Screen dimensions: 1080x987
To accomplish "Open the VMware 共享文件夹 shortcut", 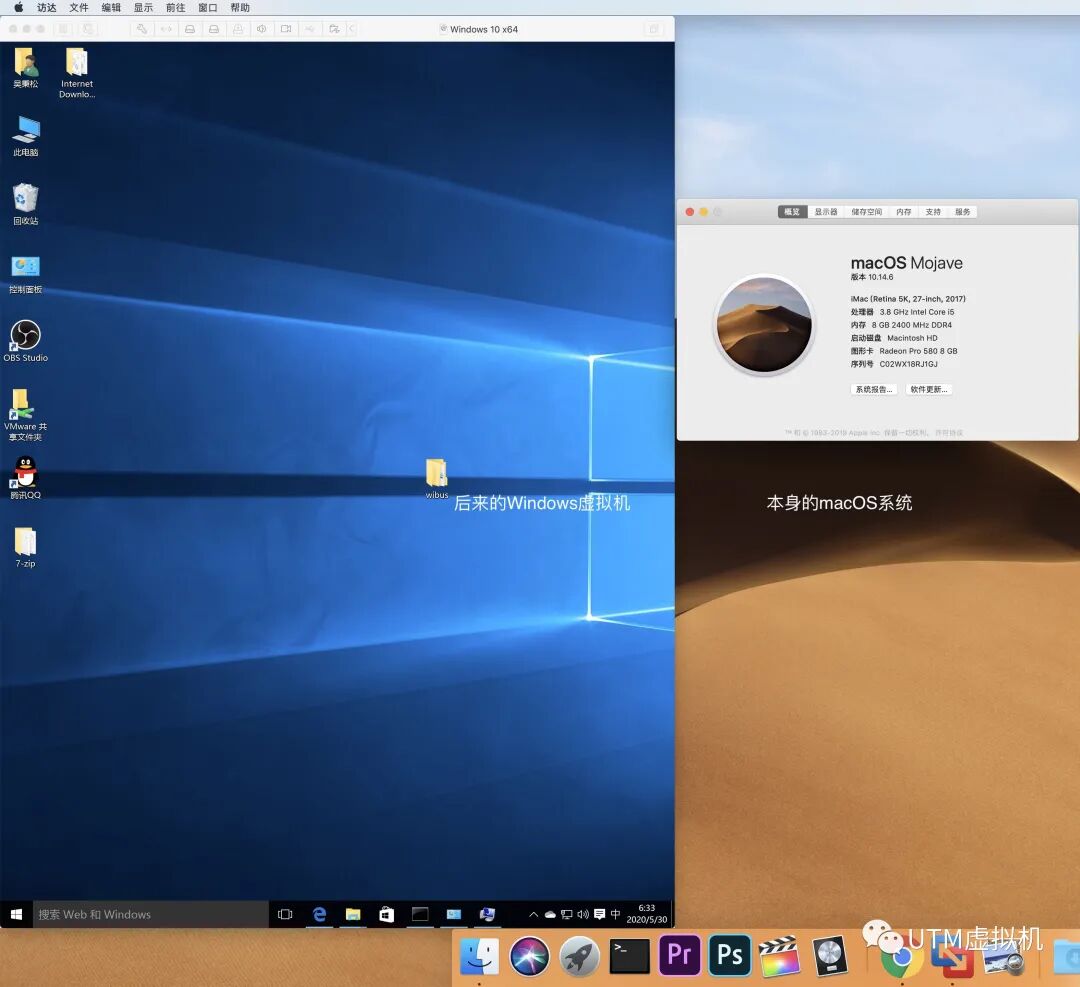I will pos(25,415).
